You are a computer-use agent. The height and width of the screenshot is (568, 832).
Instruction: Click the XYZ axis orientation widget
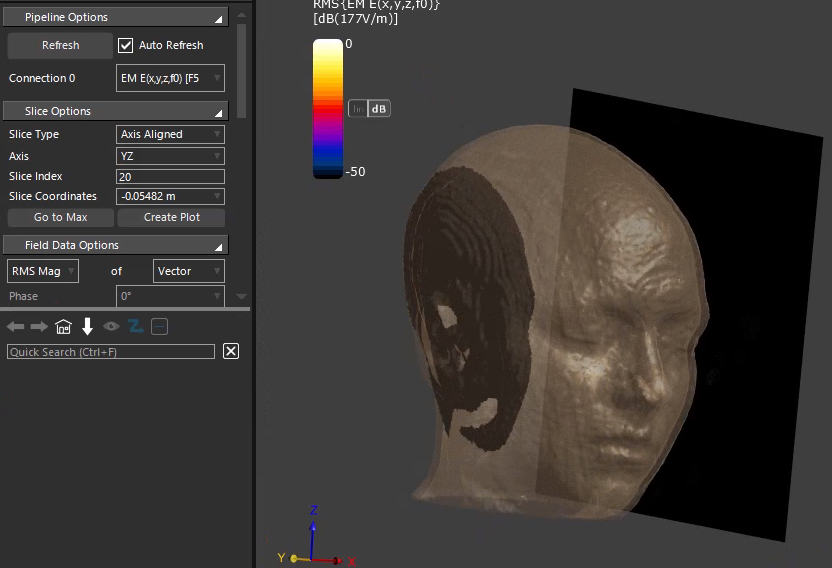tap(316, 536)
